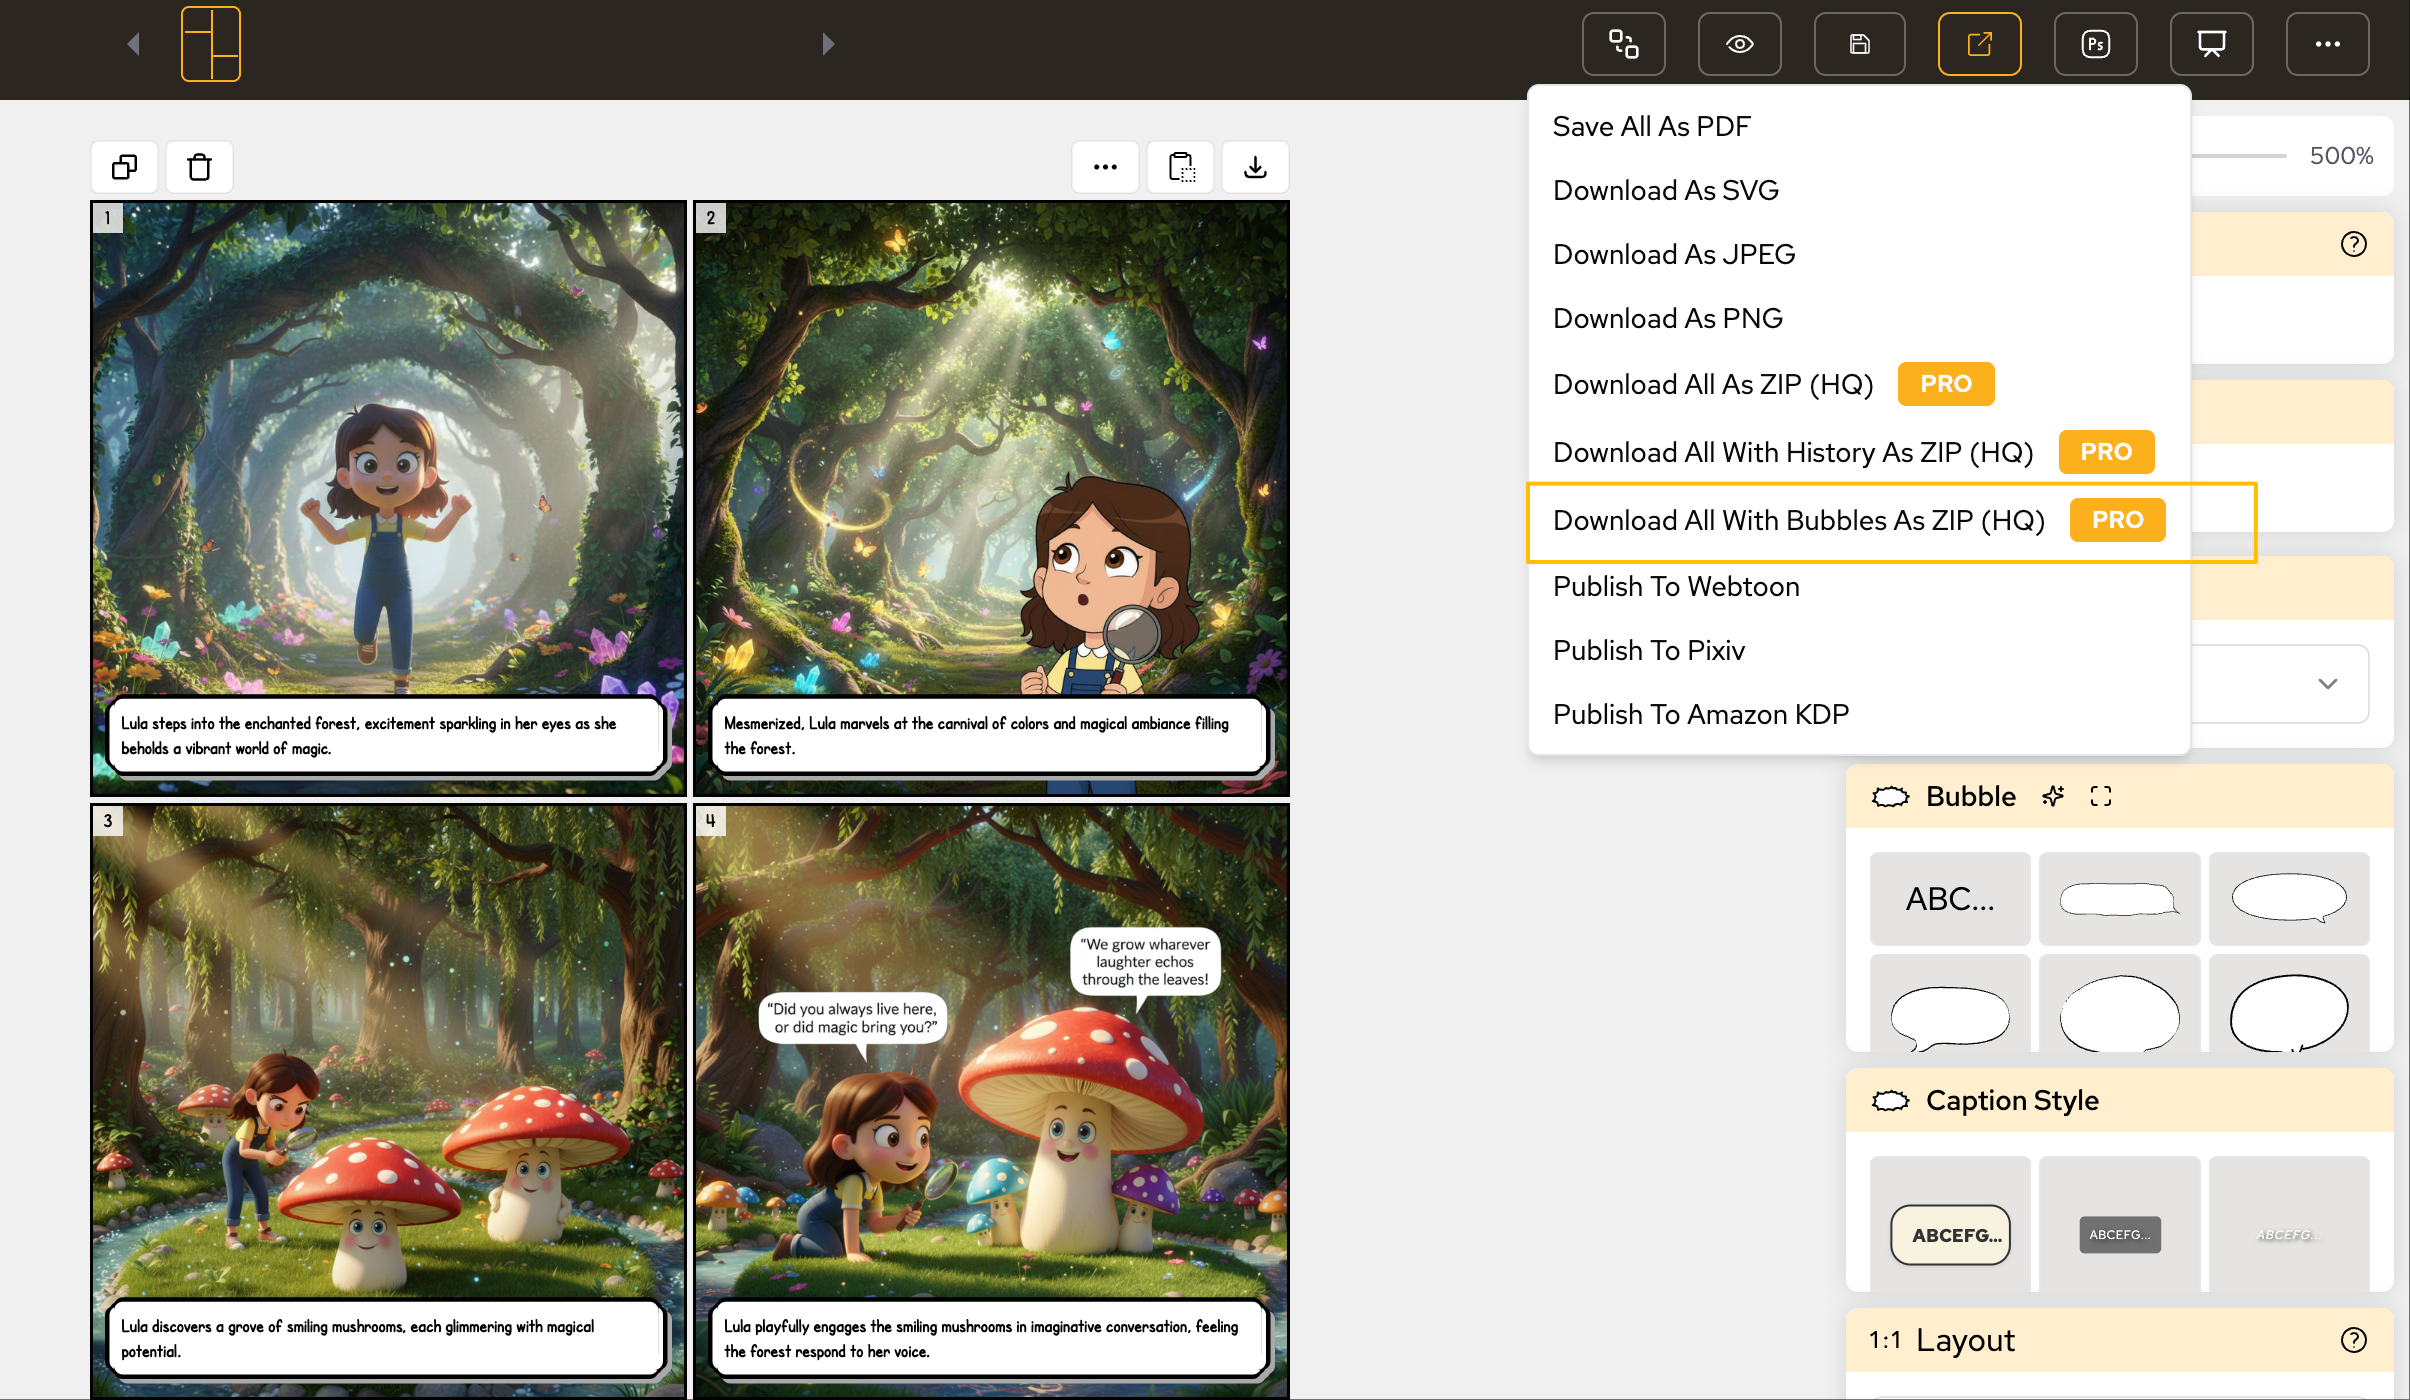Open the Photoshop export icon

tap(2095, 44)
